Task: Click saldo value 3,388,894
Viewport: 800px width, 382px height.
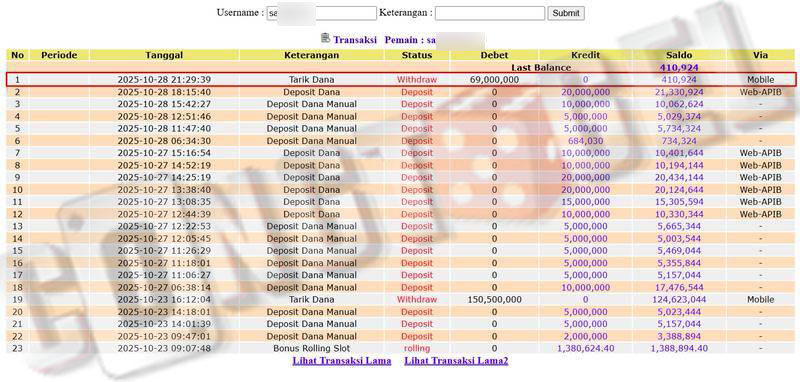Action: coord(679,336)
